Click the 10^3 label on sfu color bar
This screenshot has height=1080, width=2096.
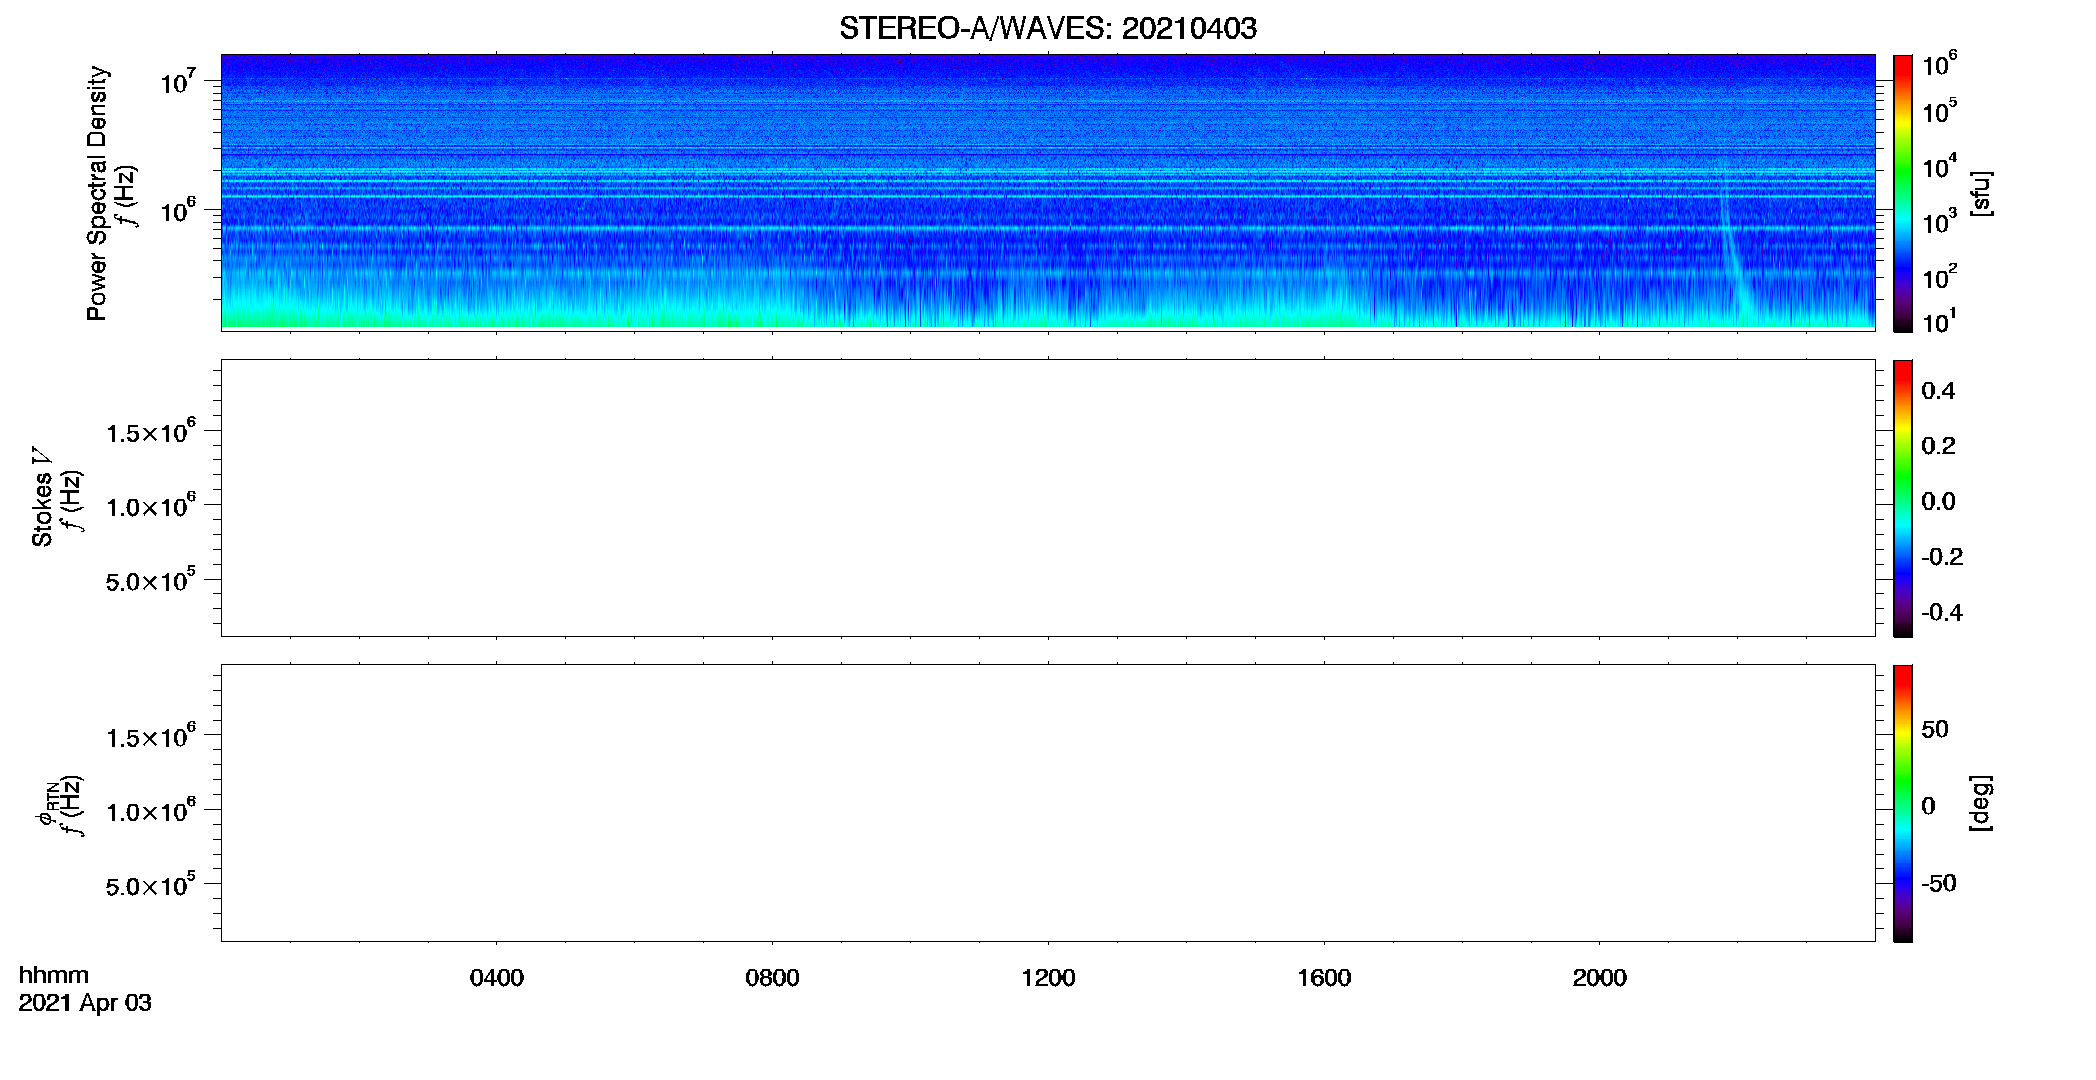pos(1939,221)
